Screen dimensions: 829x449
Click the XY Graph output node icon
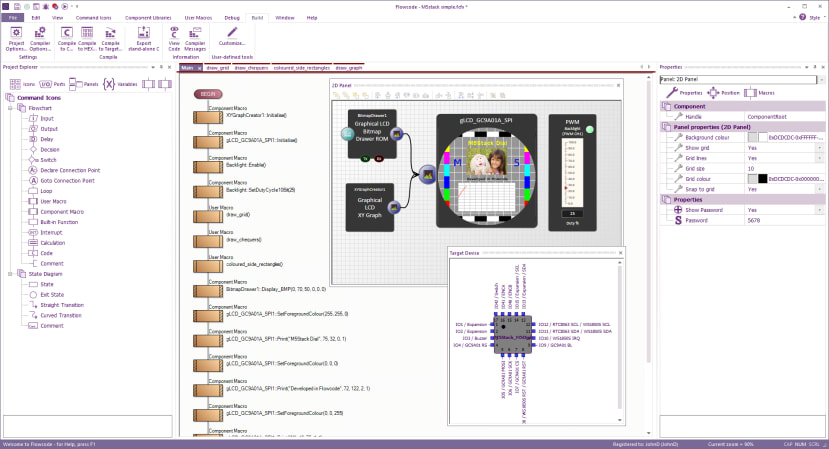click(x=394, y=208)
